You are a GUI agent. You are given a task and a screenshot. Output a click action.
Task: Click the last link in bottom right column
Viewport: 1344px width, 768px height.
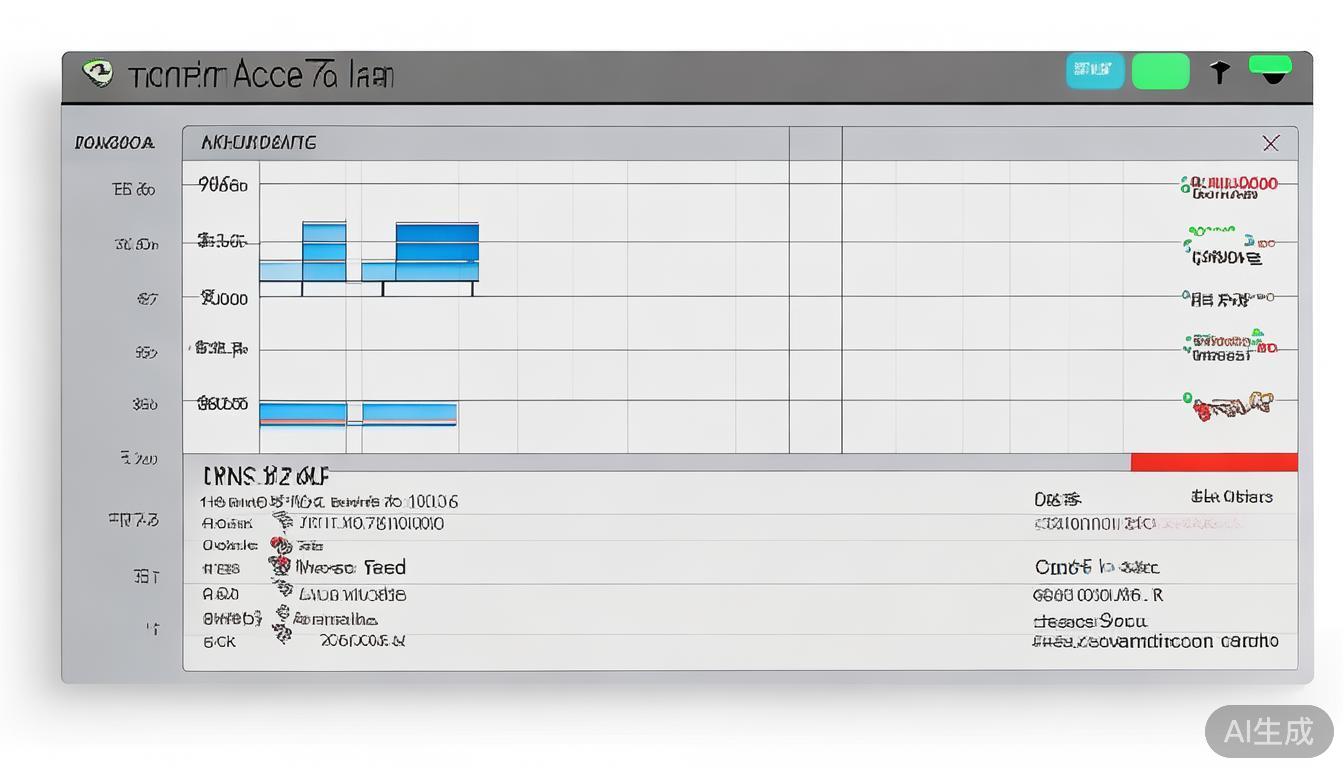[1155, 641]
